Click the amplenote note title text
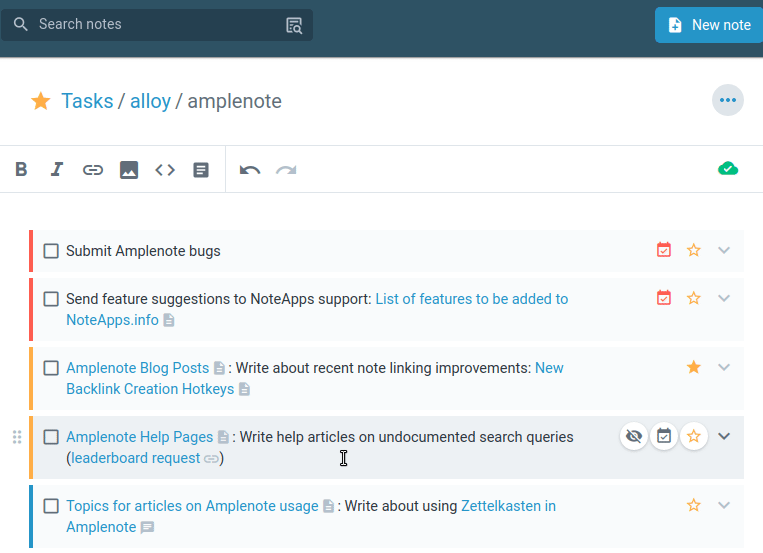 [235, 101]
